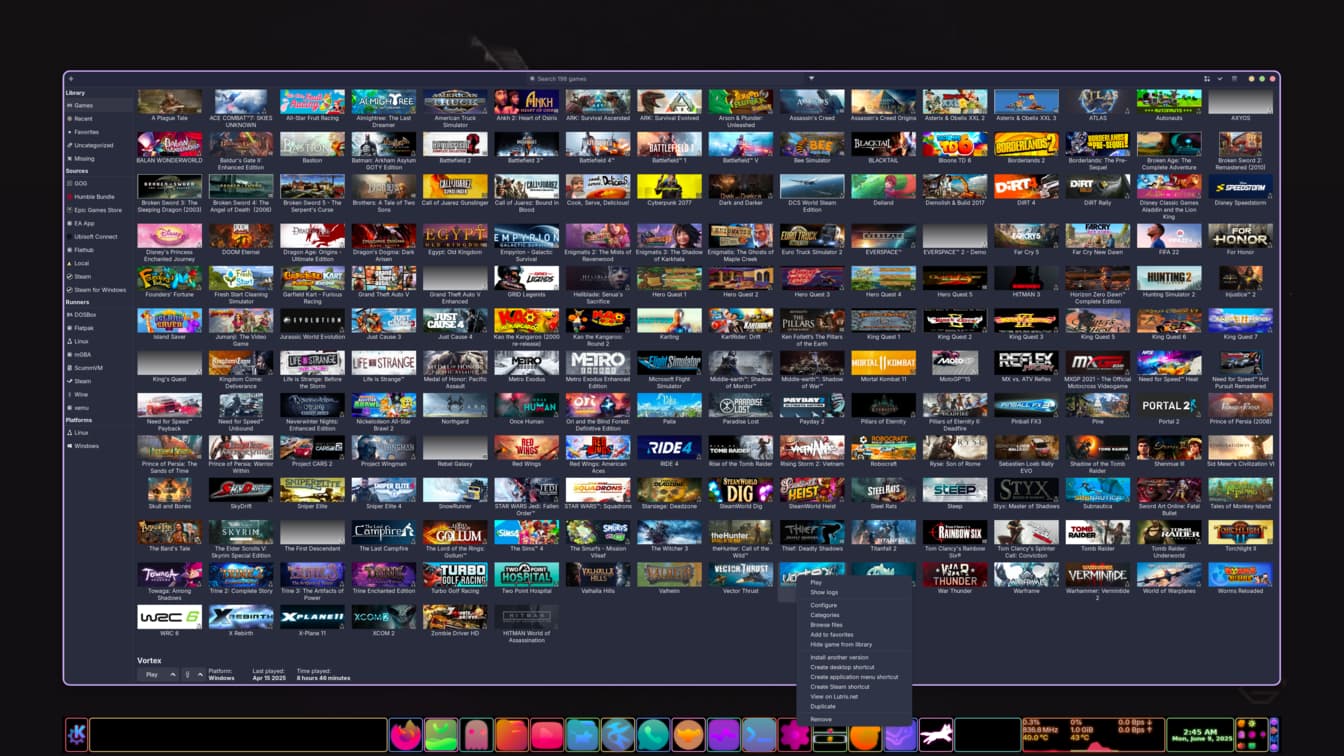Select the Humble Bundle source
1344x756 pixels.
[x=97, y=197]
